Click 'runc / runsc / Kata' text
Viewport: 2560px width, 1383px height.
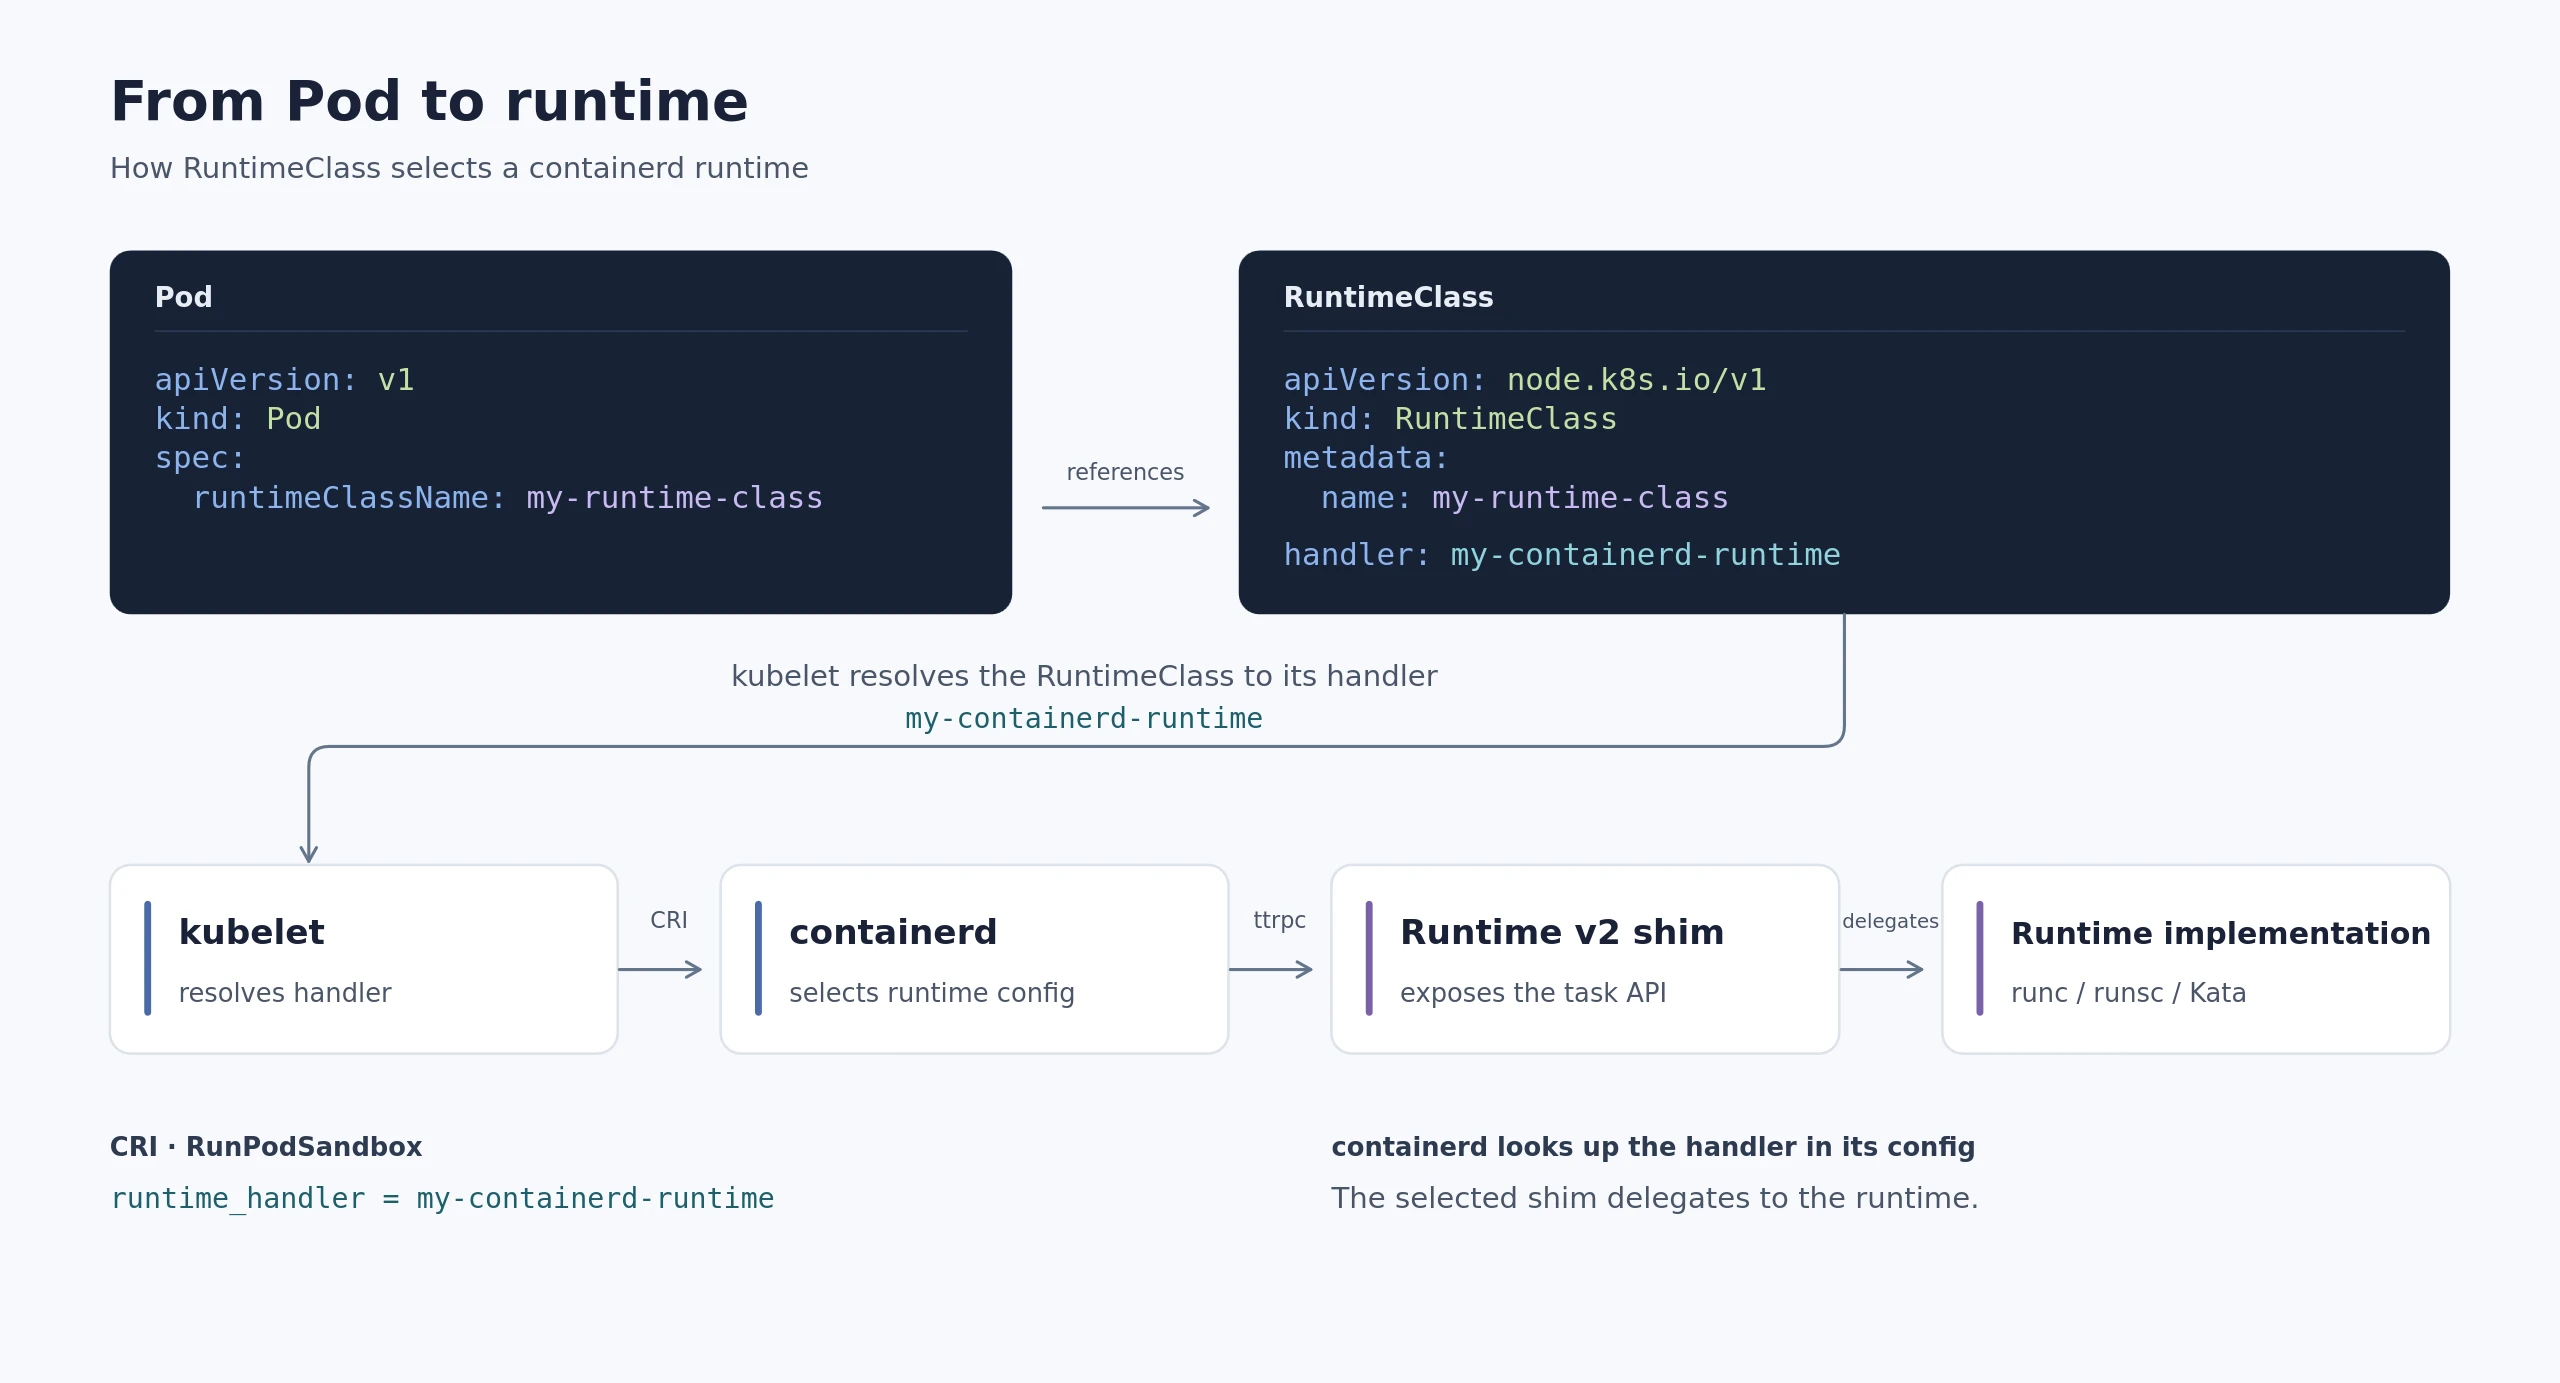2128,993
